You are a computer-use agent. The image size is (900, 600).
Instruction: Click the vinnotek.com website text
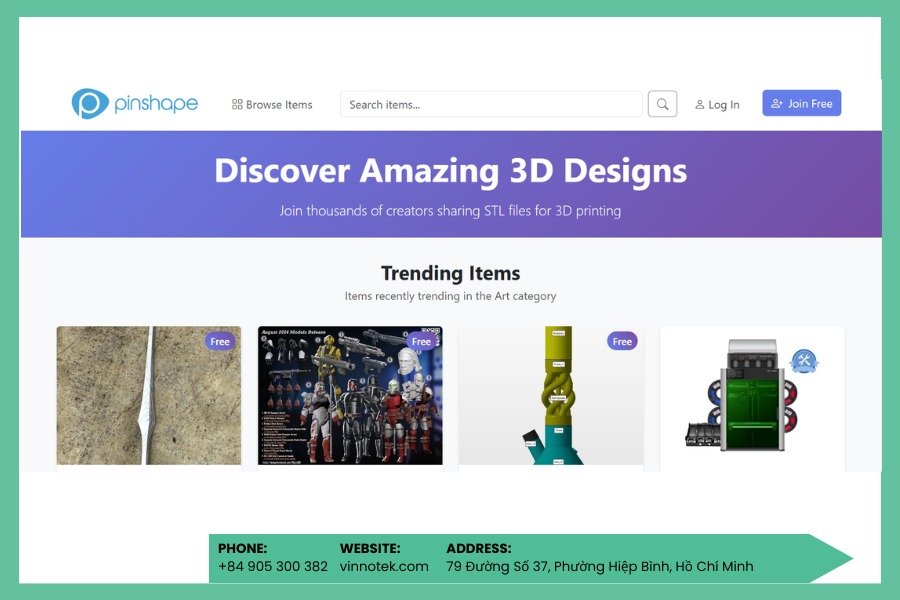(384, 566)
